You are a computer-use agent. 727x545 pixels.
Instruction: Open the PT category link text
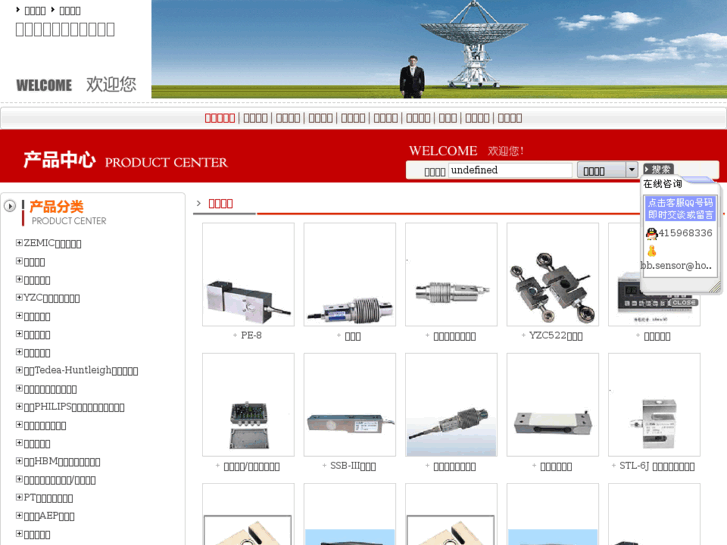tap(48, 498)
